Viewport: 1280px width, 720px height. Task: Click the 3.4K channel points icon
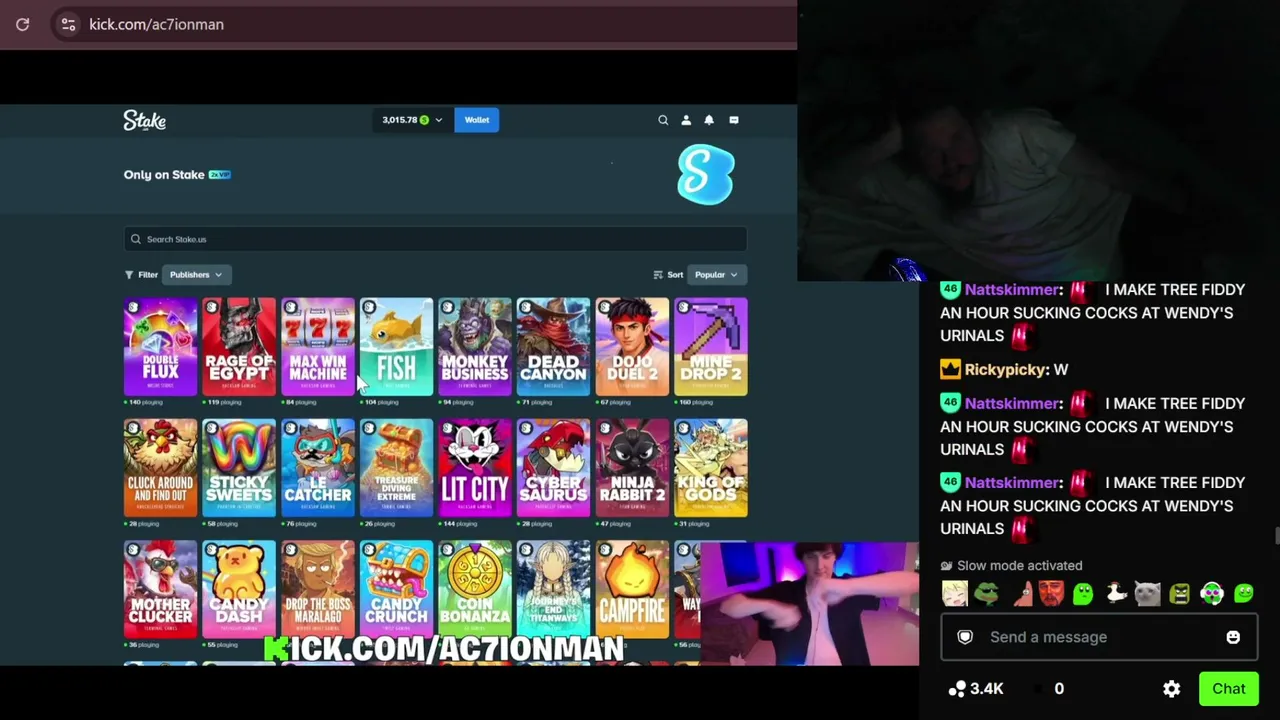(x=958, y=689)
